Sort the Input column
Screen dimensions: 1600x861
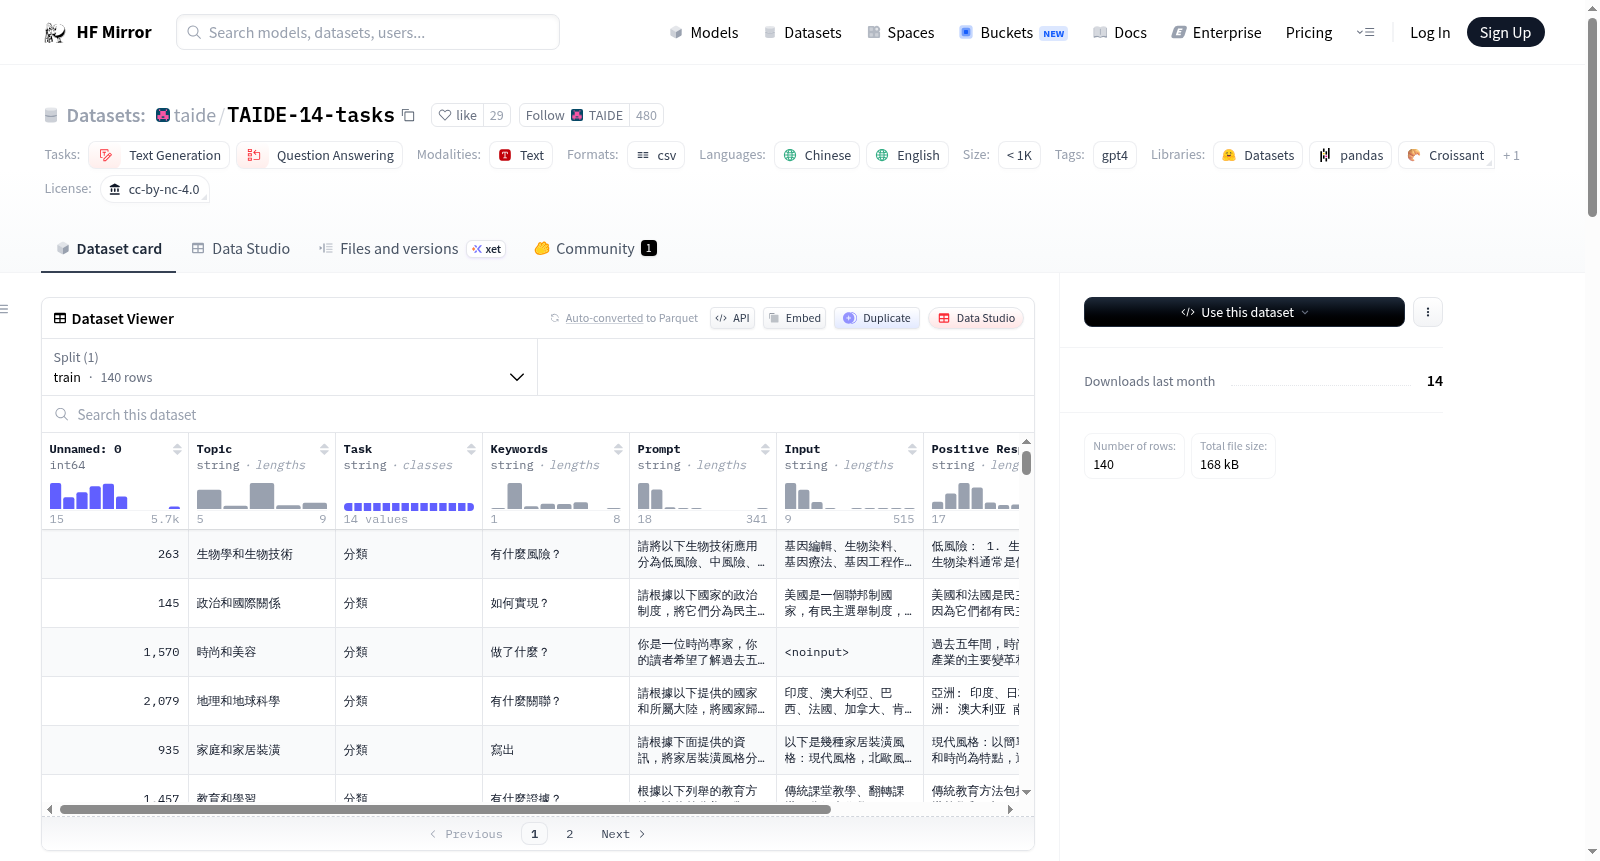[912, 449]
